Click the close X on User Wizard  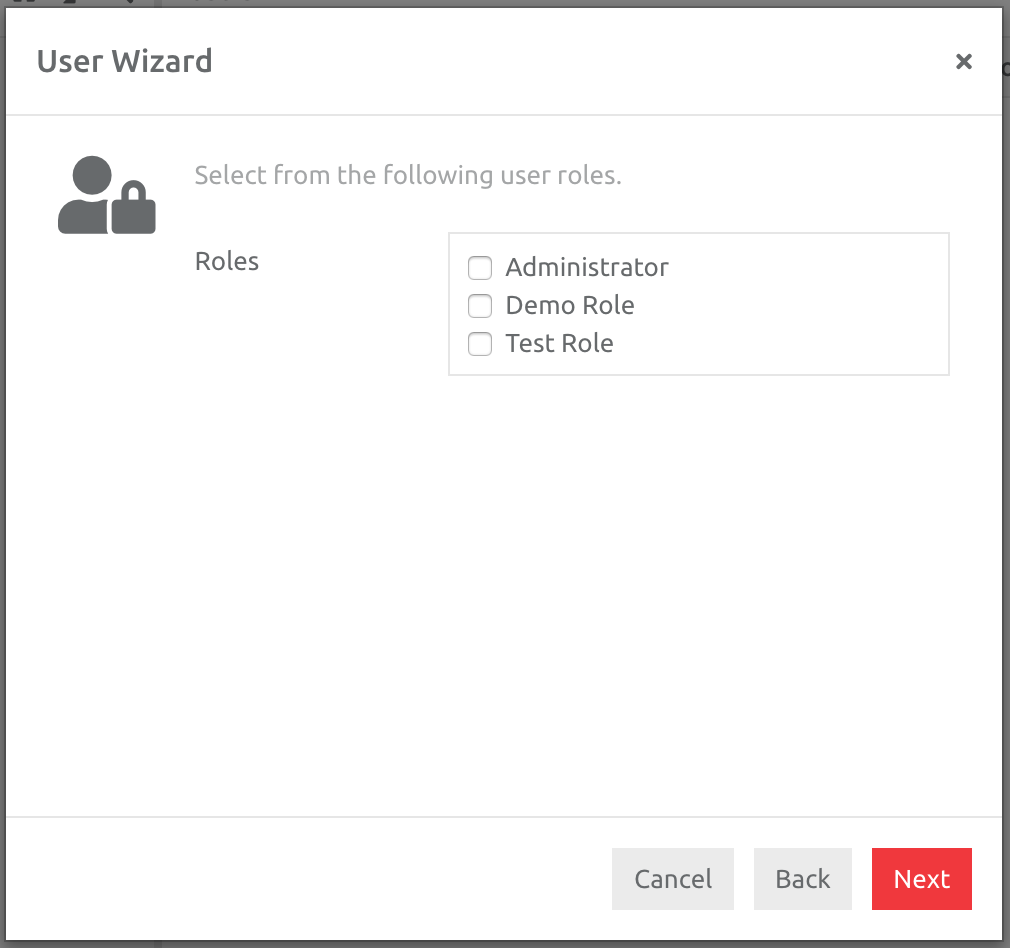tap(964, 61)
